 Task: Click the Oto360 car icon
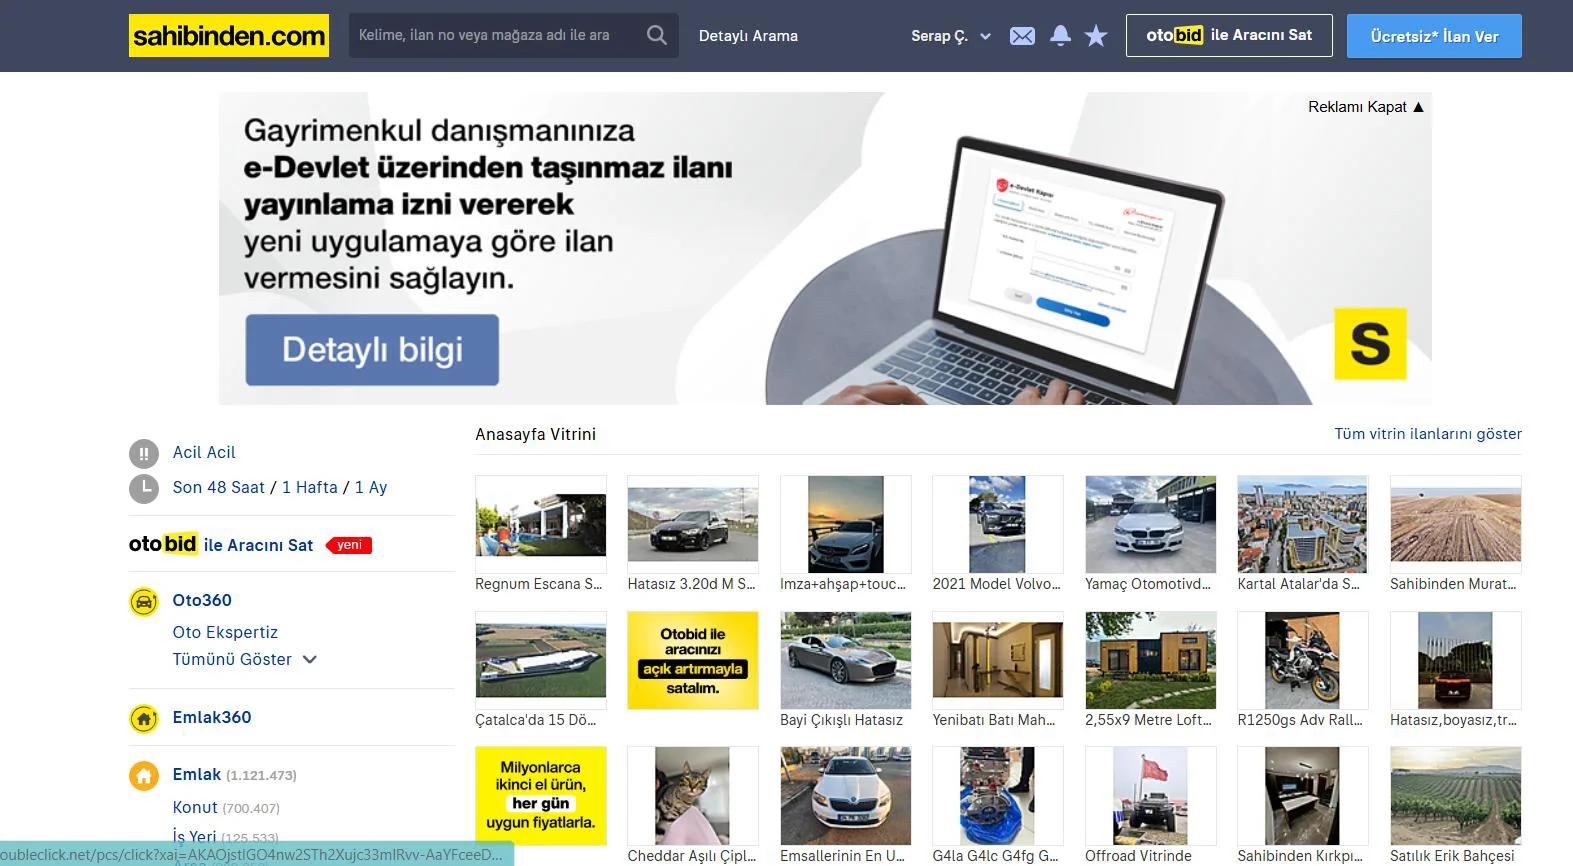(x=144, y=602)
